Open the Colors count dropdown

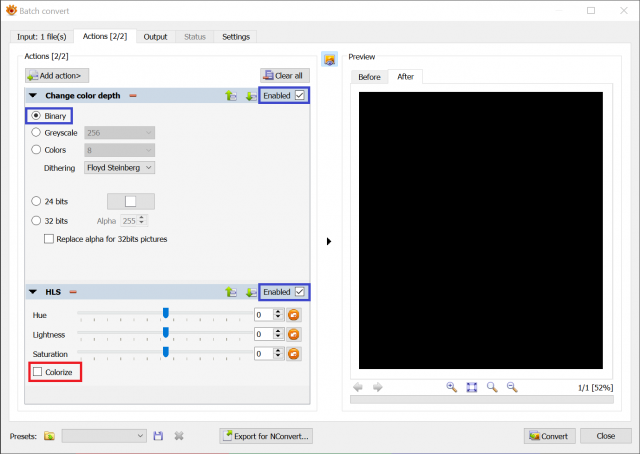coord(120,150)
